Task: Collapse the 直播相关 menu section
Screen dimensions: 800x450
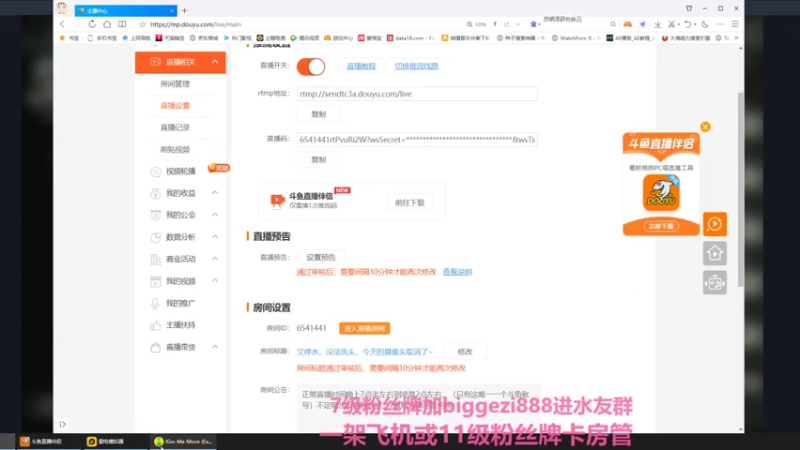Action: coord(215,62)
